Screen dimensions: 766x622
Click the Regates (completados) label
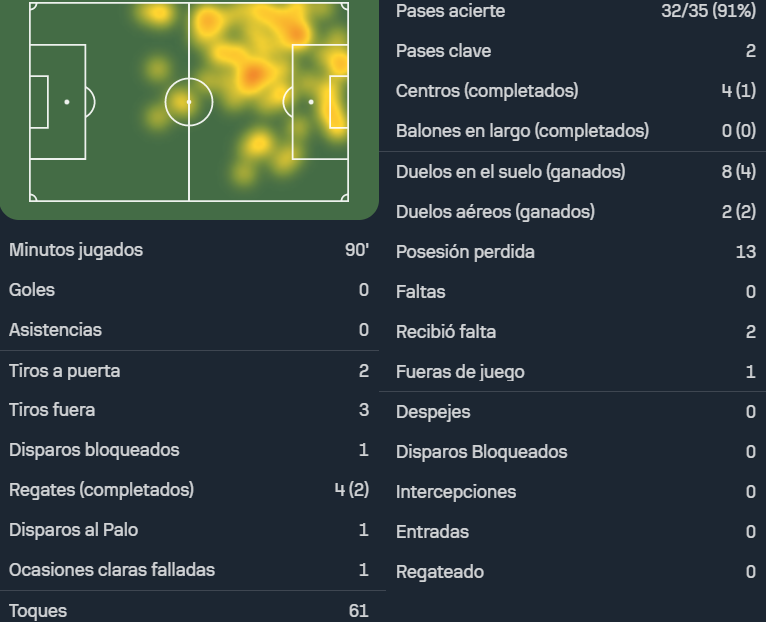[x=102, y=490]
